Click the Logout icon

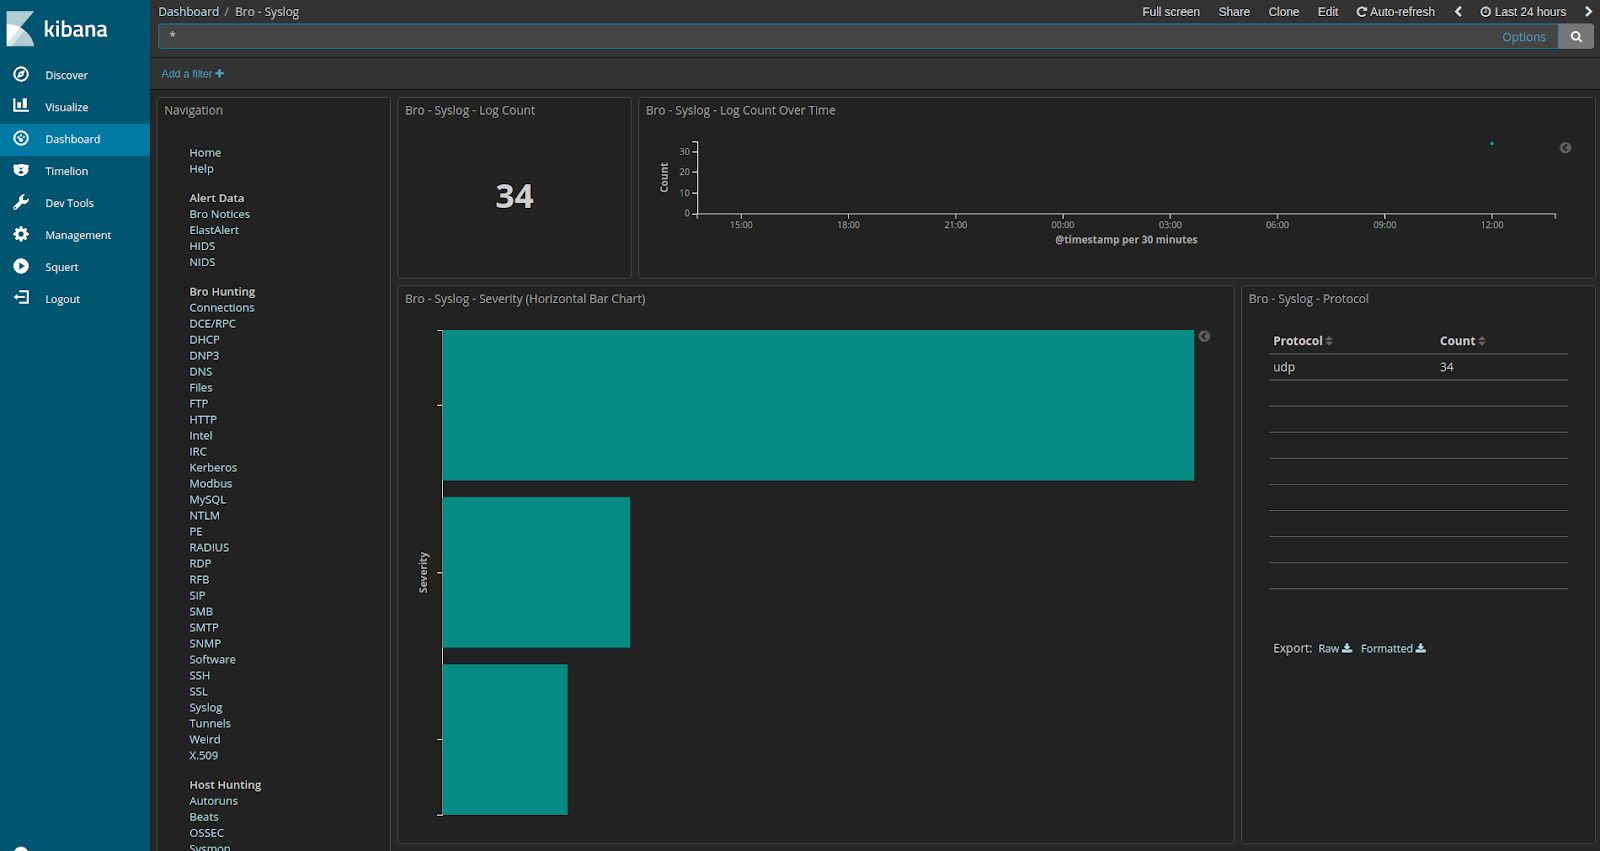pyautogui.click(x=21, y=297)
